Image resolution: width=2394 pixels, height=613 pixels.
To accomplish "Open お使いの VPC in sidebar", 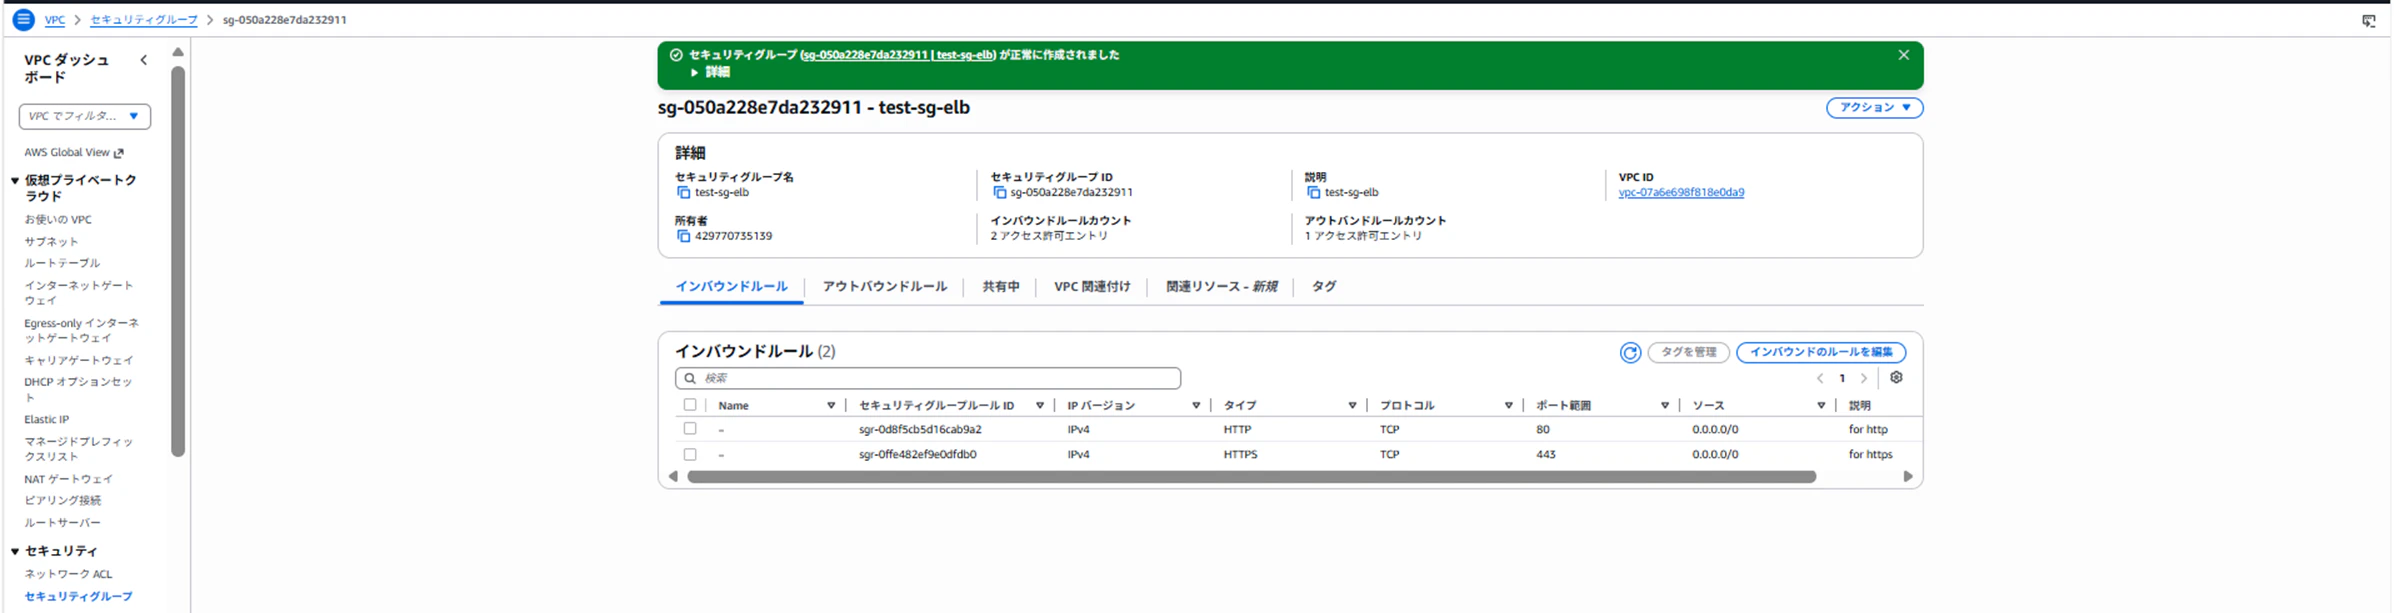I will [58, 220].
